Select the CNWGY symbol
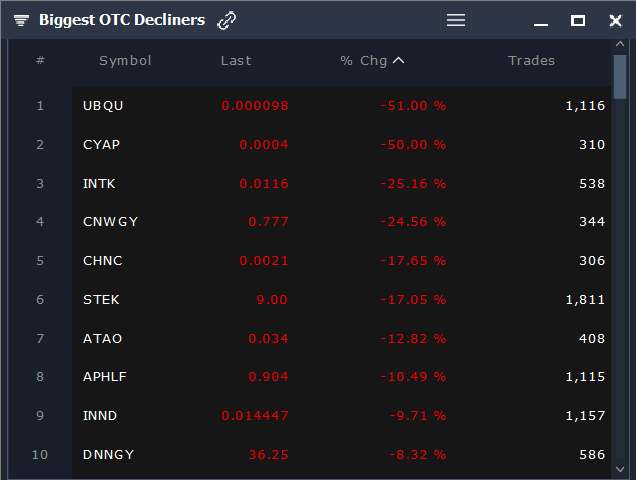 click(x=110, y=222)
